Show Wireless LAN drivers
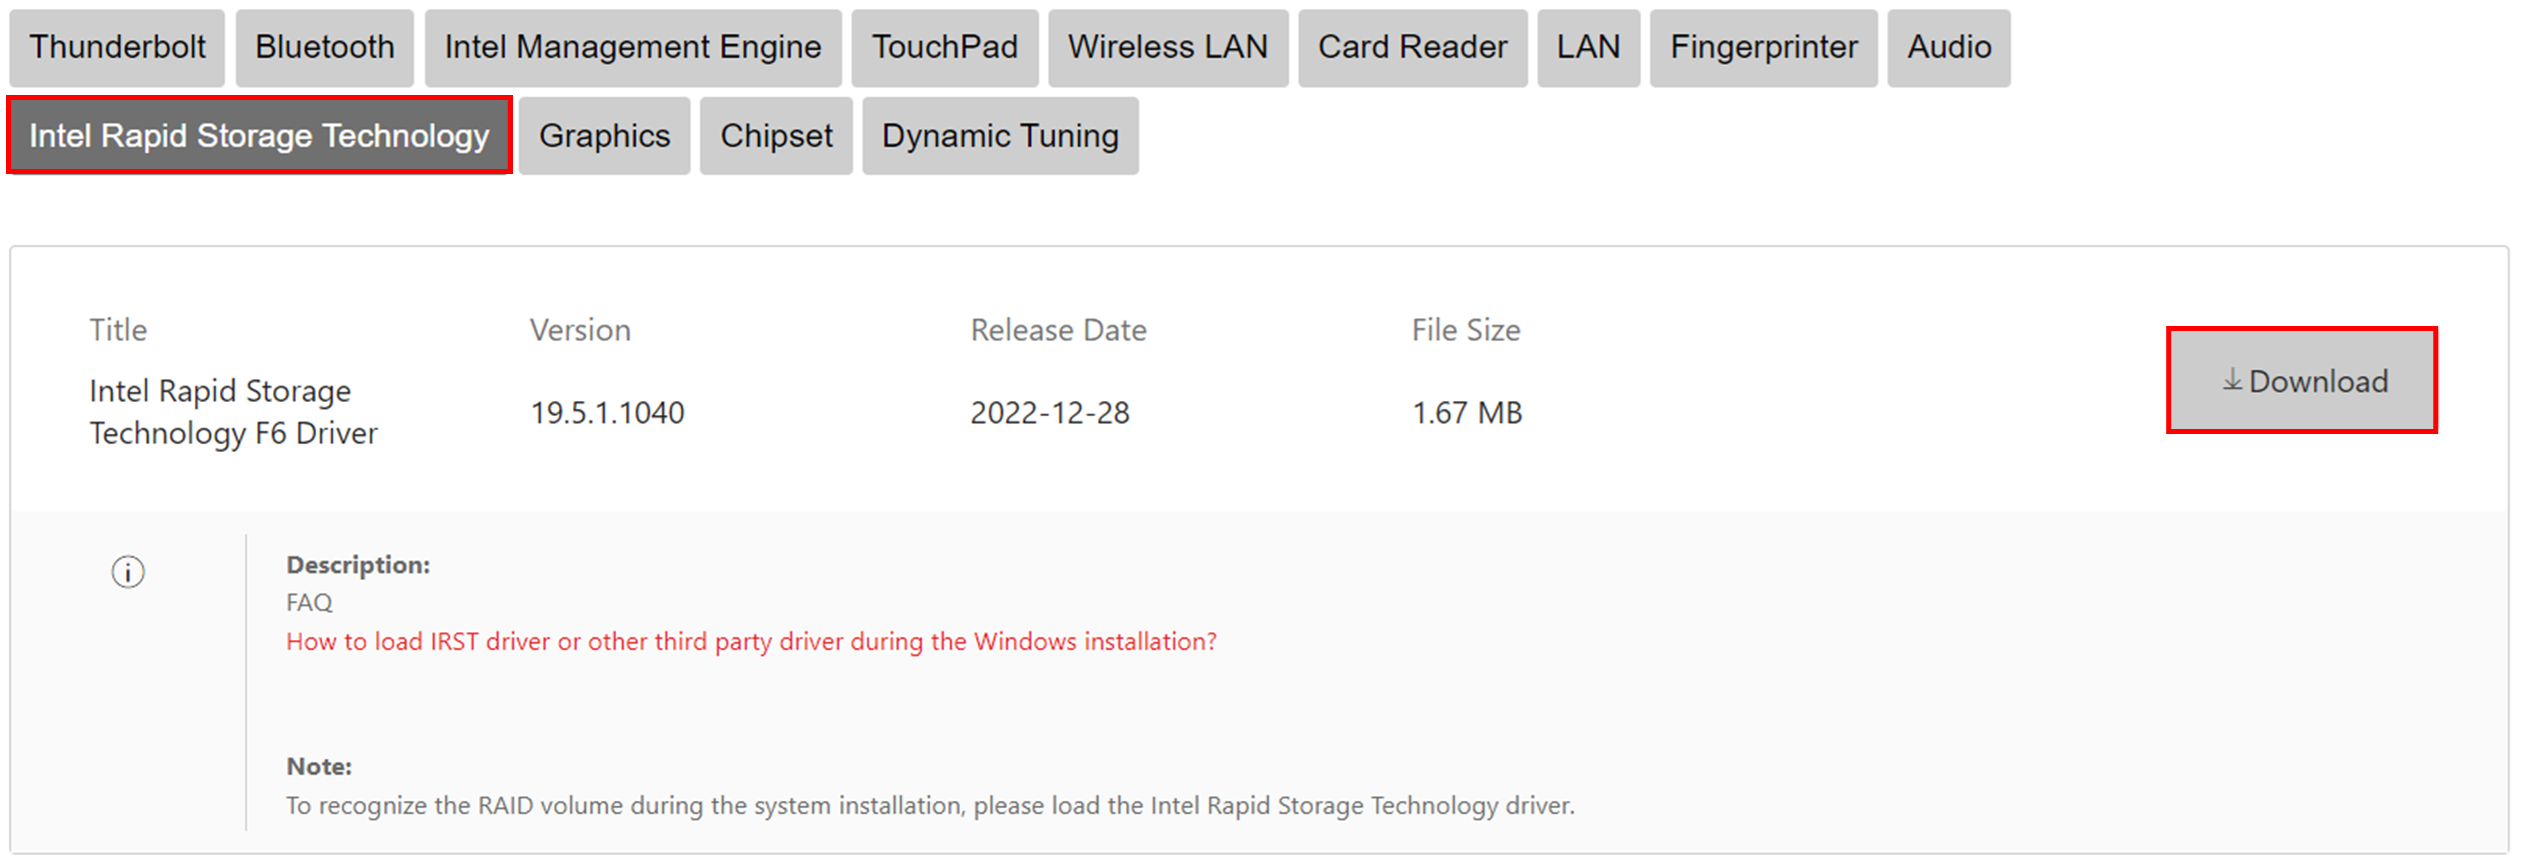 (x=1167, y=48)
